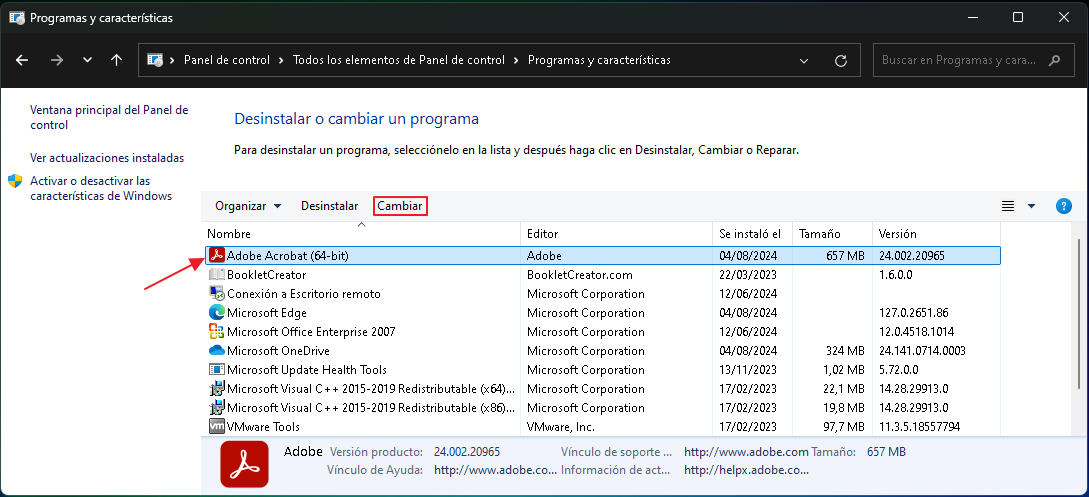Click the Desinstalar button
Screen dimensions: 1089x497
pos(329,206)
